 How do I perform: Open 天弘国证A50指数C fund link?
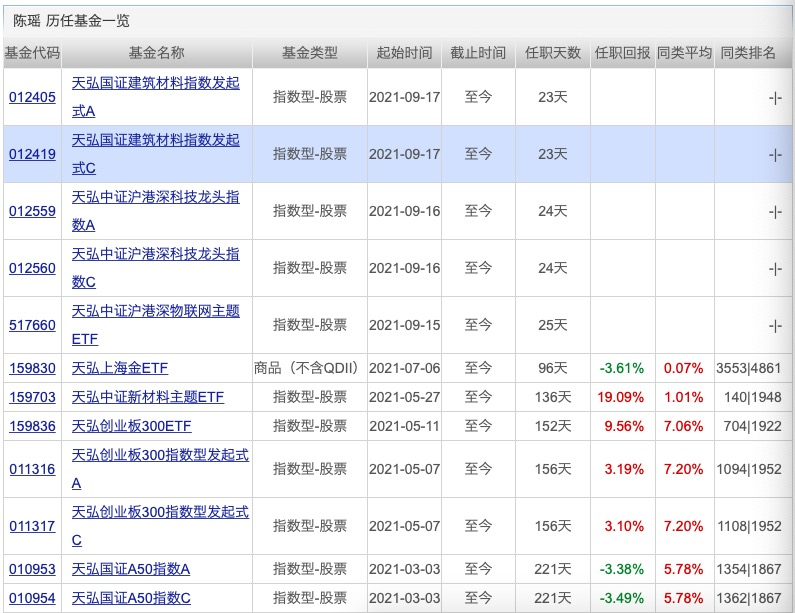(131, 598)
